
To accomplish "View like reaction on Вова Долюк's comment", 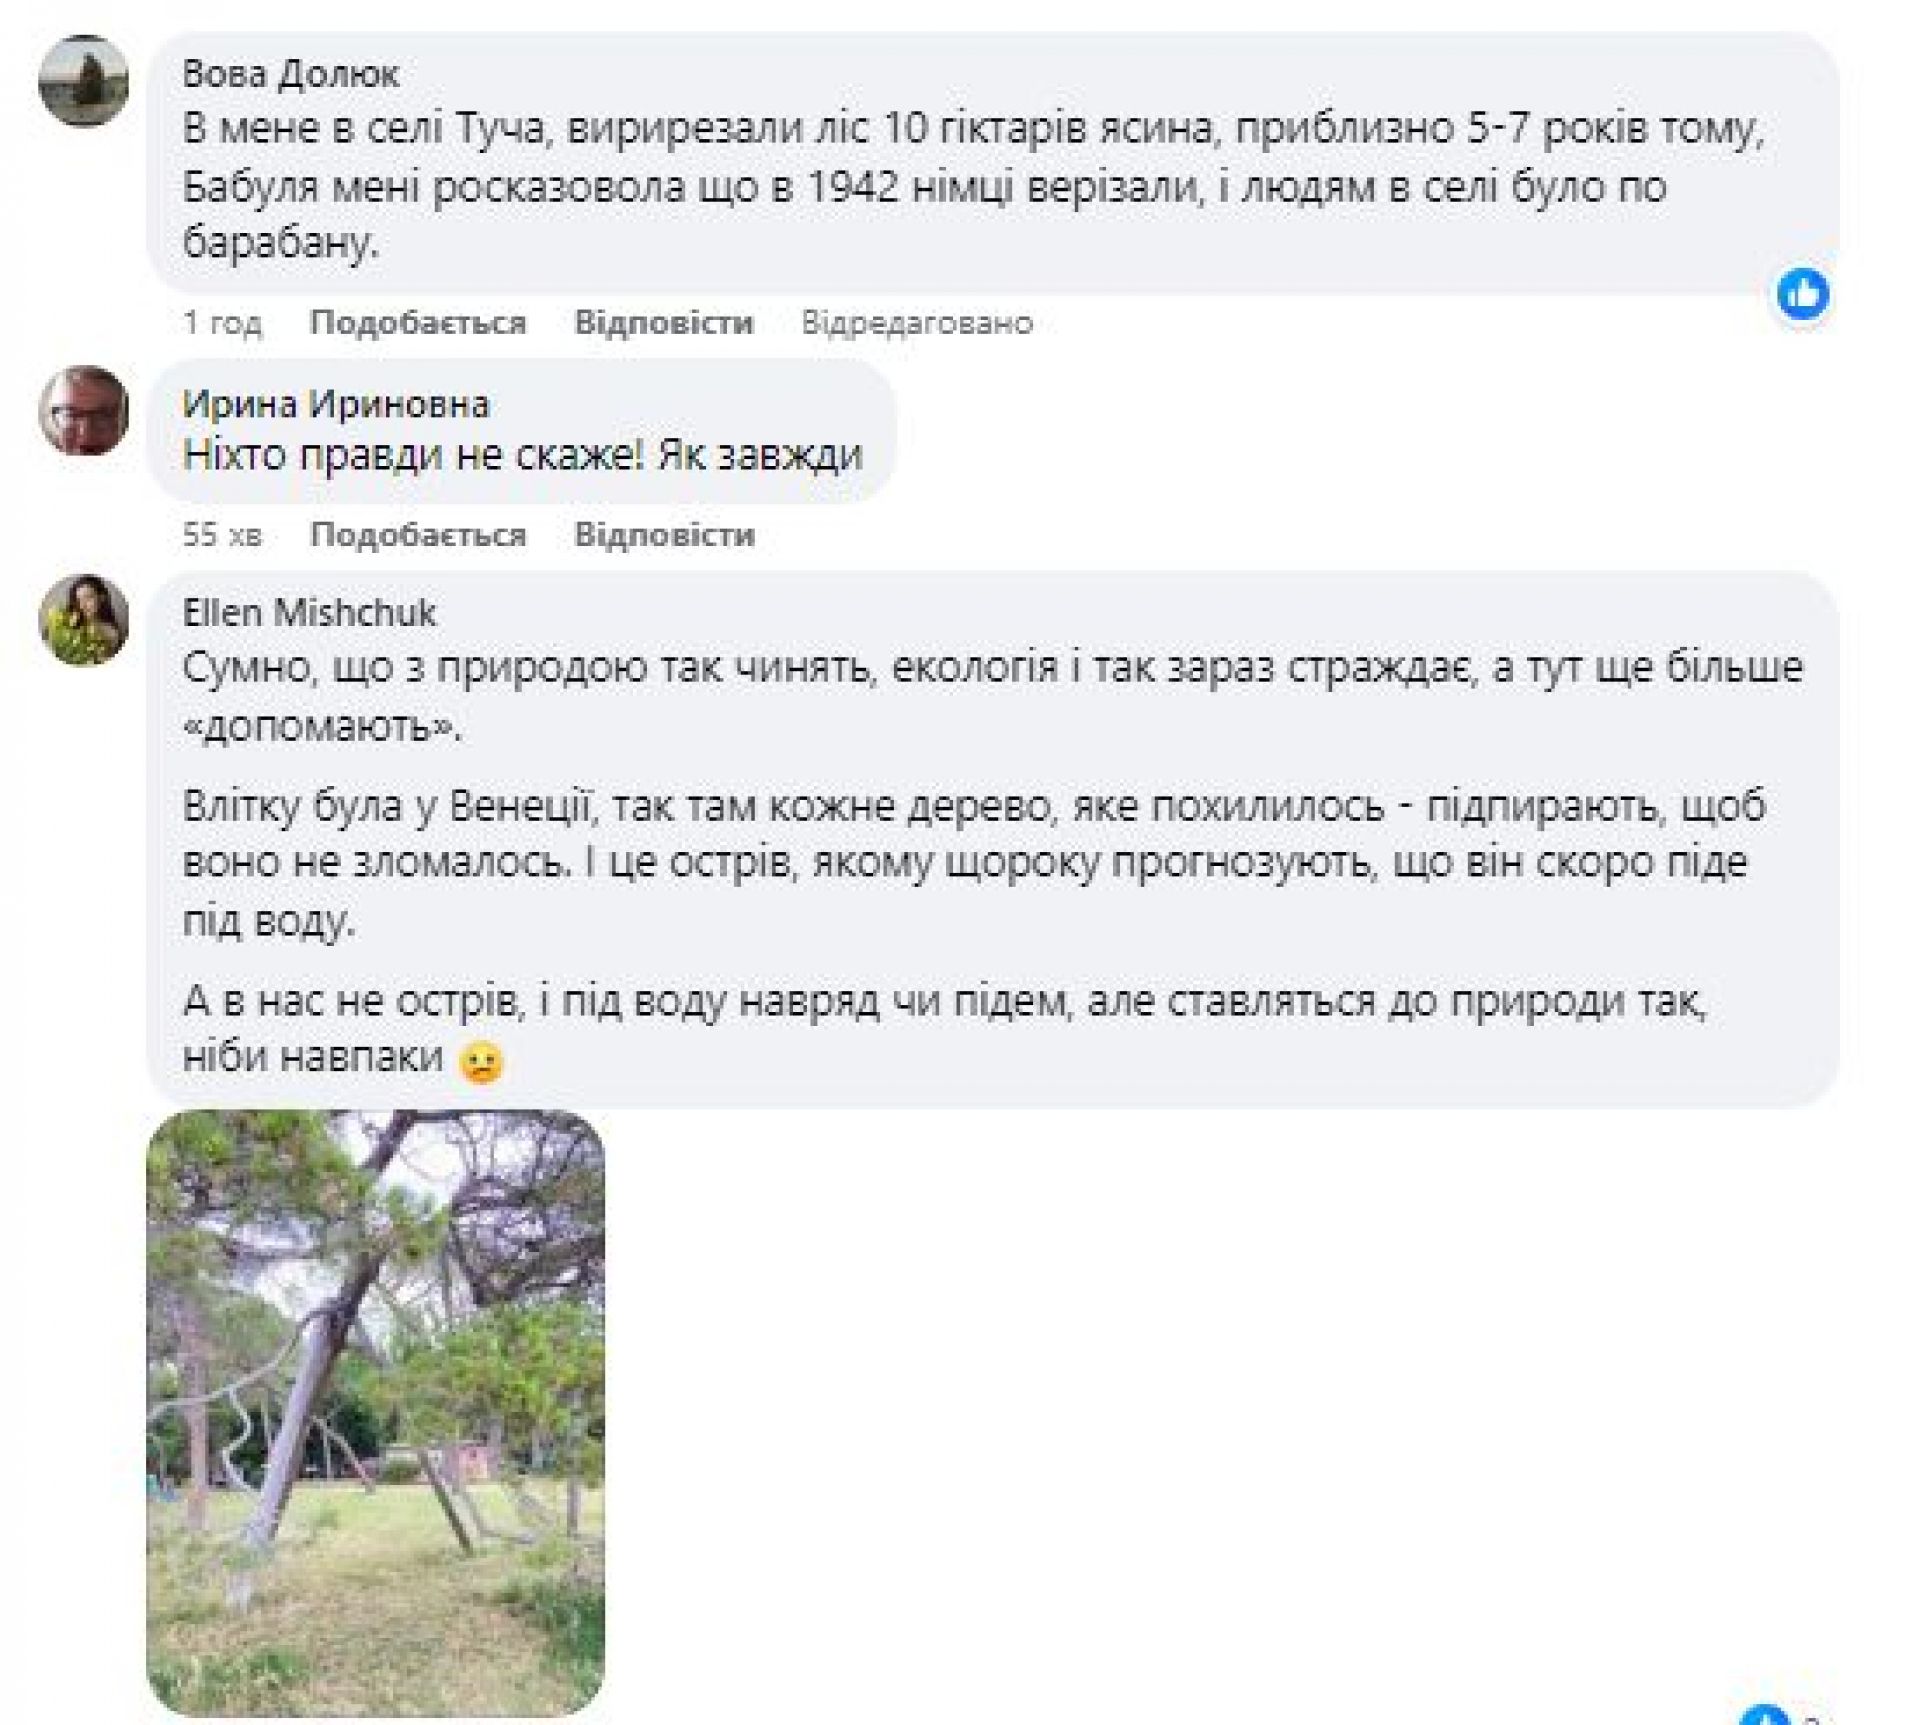I will click(1802, 294).
